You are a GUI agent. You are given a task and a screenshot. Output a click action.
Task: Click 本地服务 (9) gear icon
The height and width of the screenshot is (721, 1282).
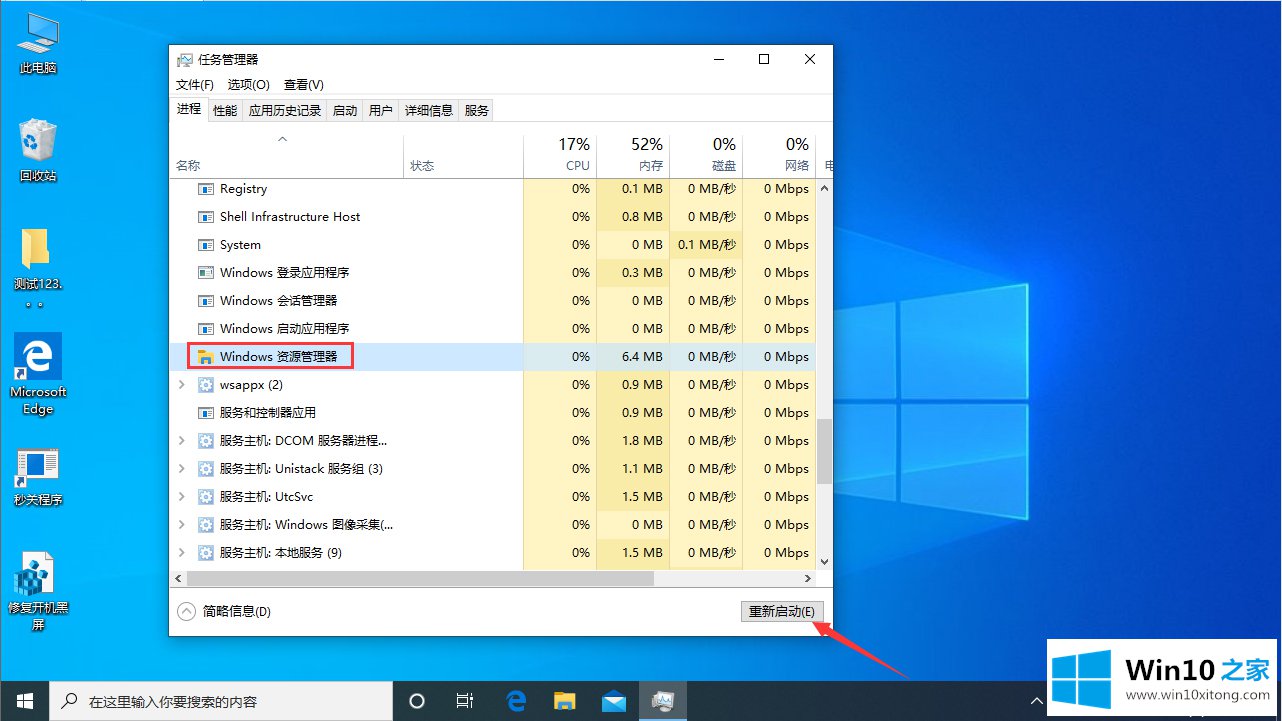tap(206, 553)
